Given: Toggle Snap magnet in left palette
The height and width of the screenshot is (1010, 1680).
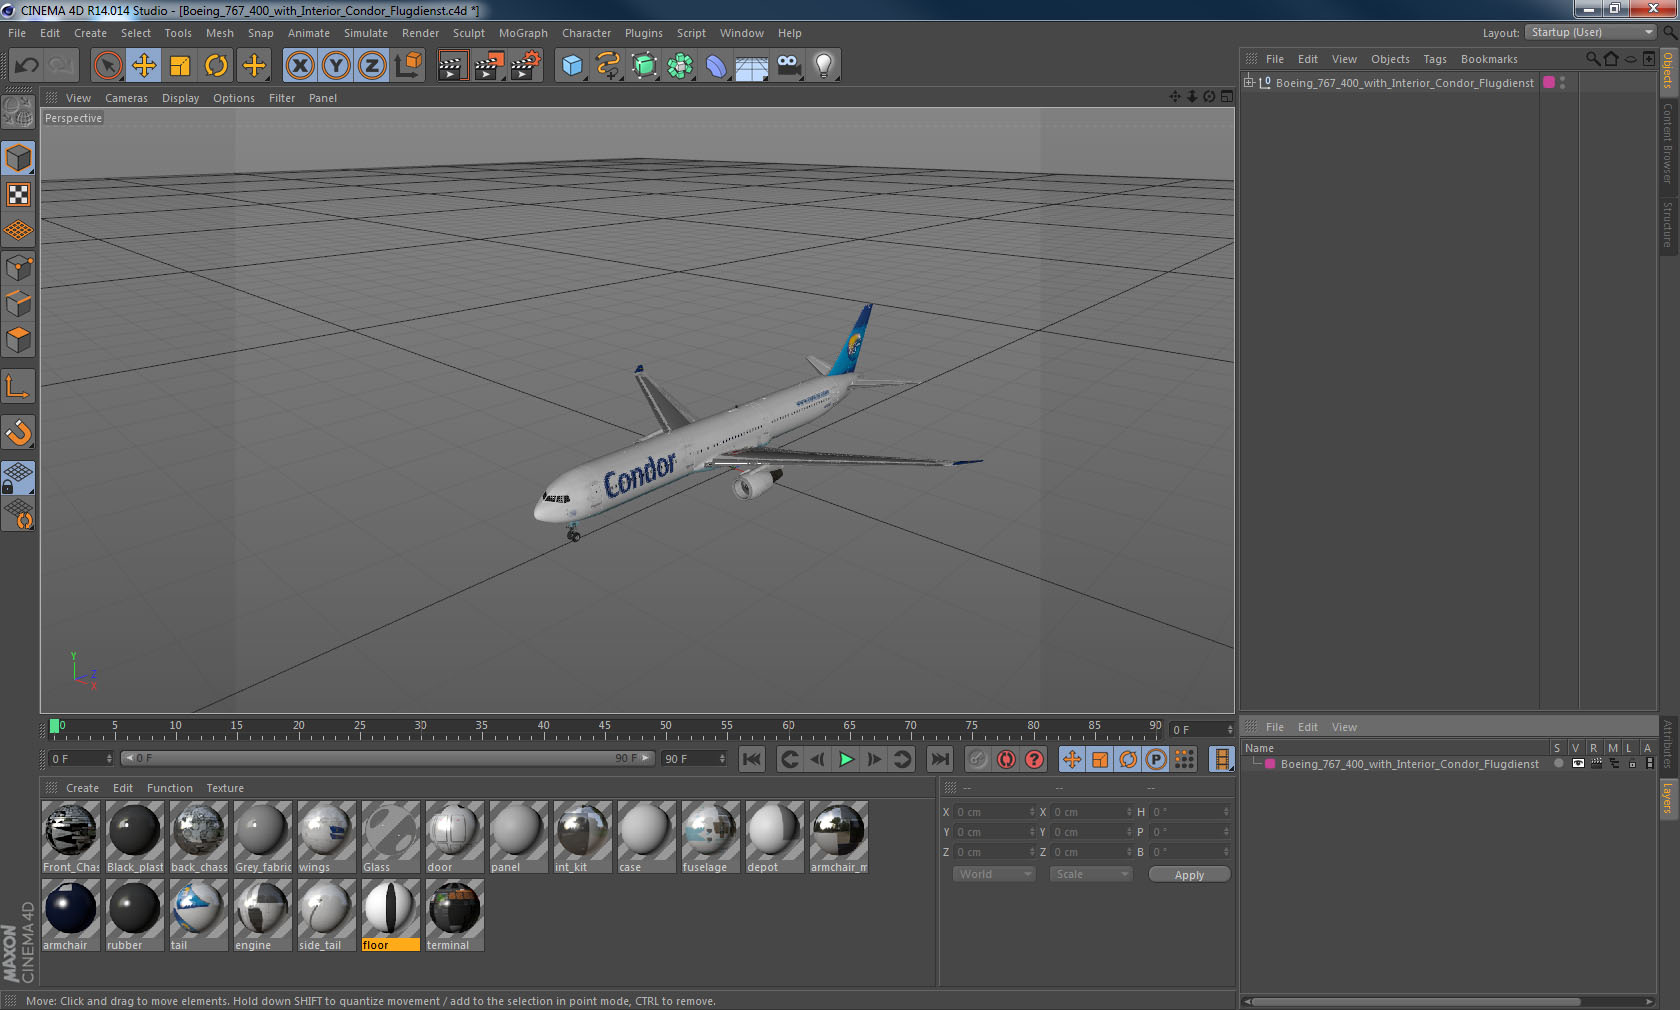Looking at the screenshot, I should click(18, 433).
